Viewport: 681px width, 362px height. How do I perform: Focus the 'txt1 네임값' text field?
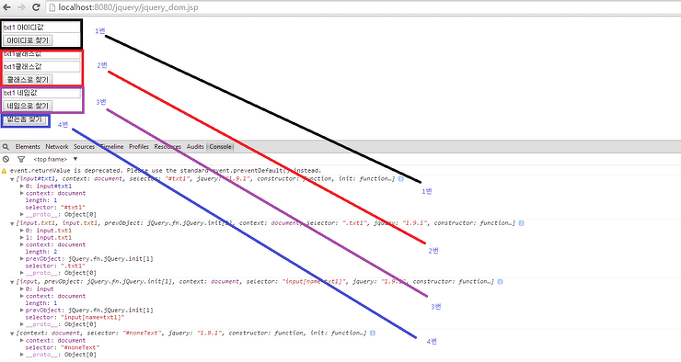point(41,93)
